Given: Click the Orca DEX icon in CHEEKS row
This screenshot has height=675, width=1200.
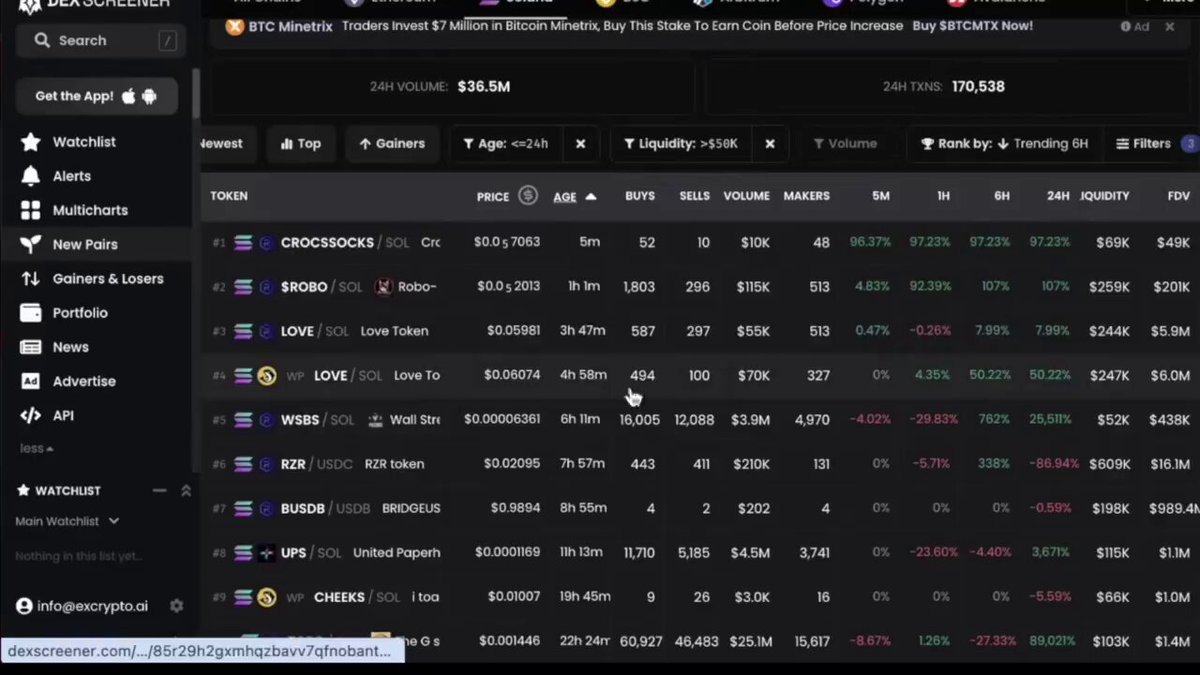Looking at the screenshot, I should (267, 597).
